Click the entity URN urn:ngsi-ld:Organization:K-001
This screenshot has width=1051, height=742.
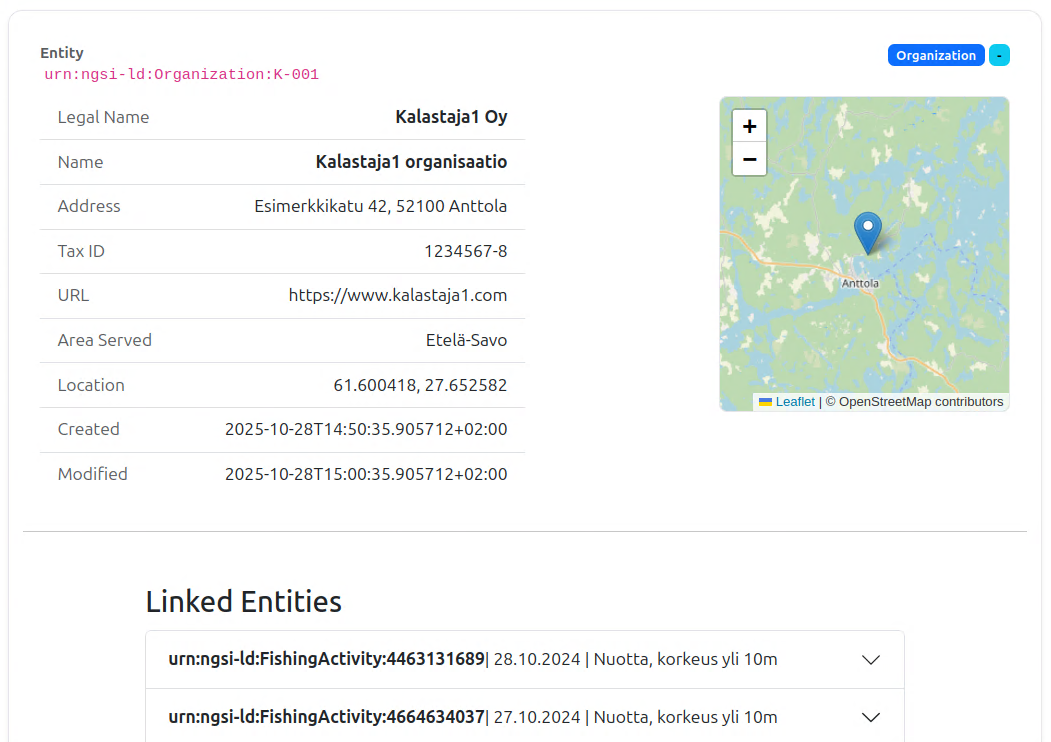181,75
